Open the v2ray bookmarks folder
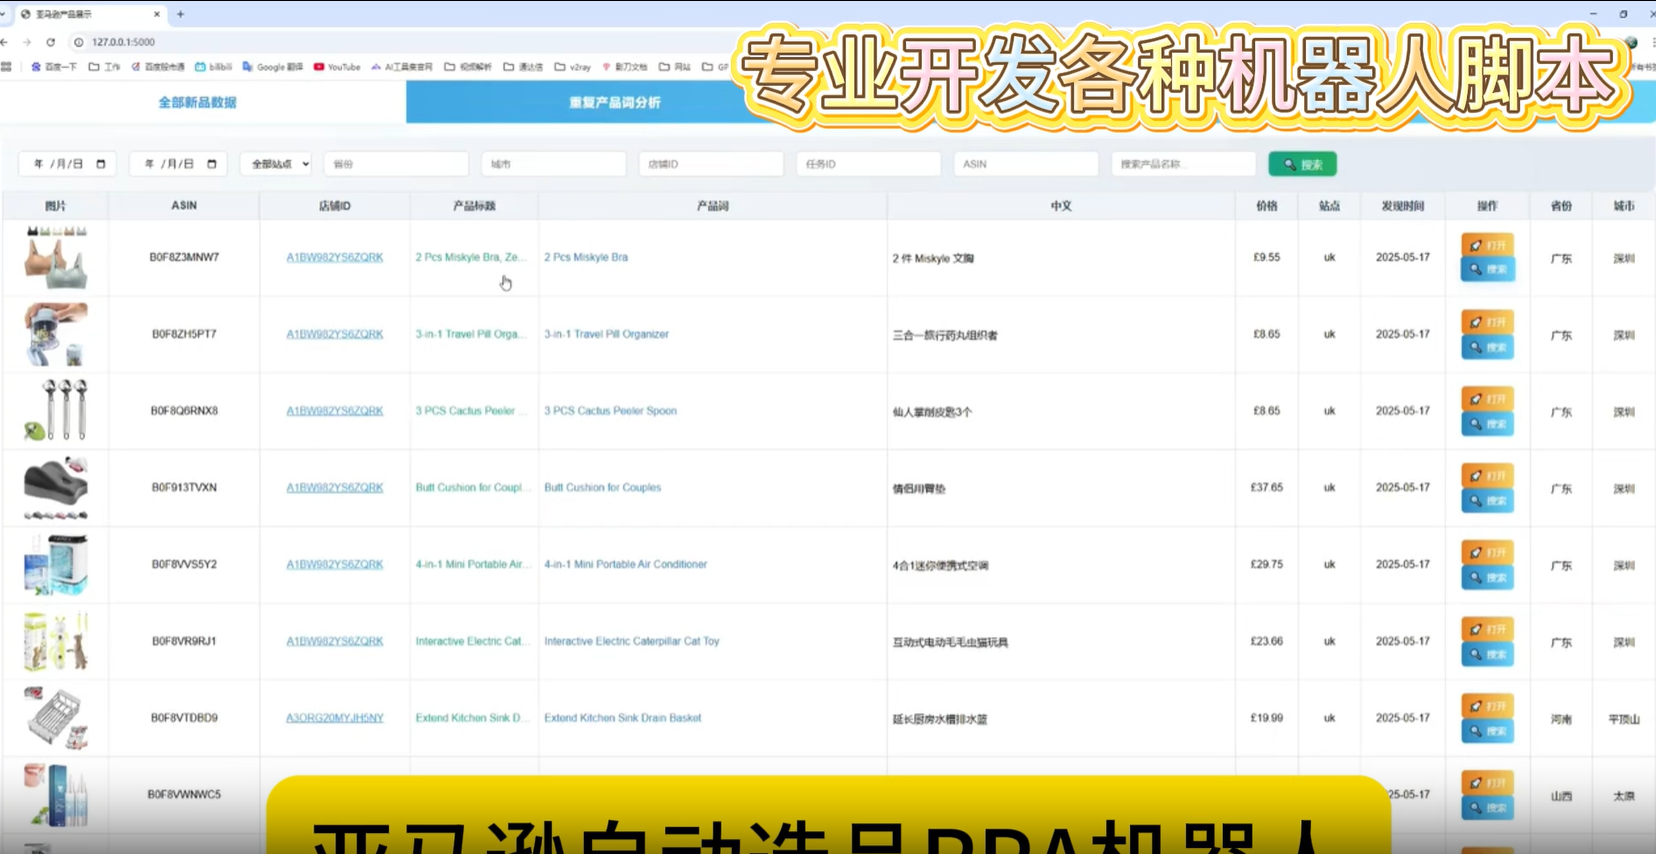The height and width of the screenshot is (854, 1656). point(572,67)
